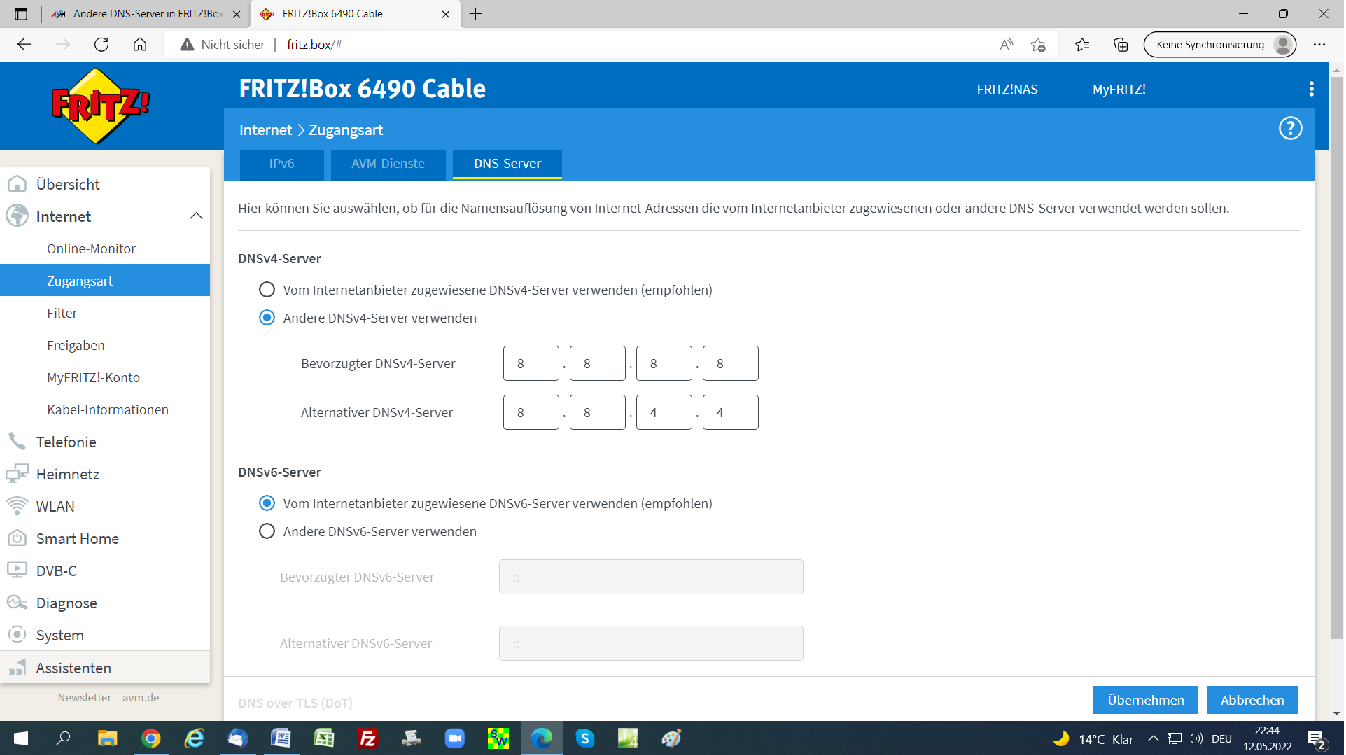Click the Abbrechen button
This screenshot has height=755, width=1346.
(x=1252, y=700)
